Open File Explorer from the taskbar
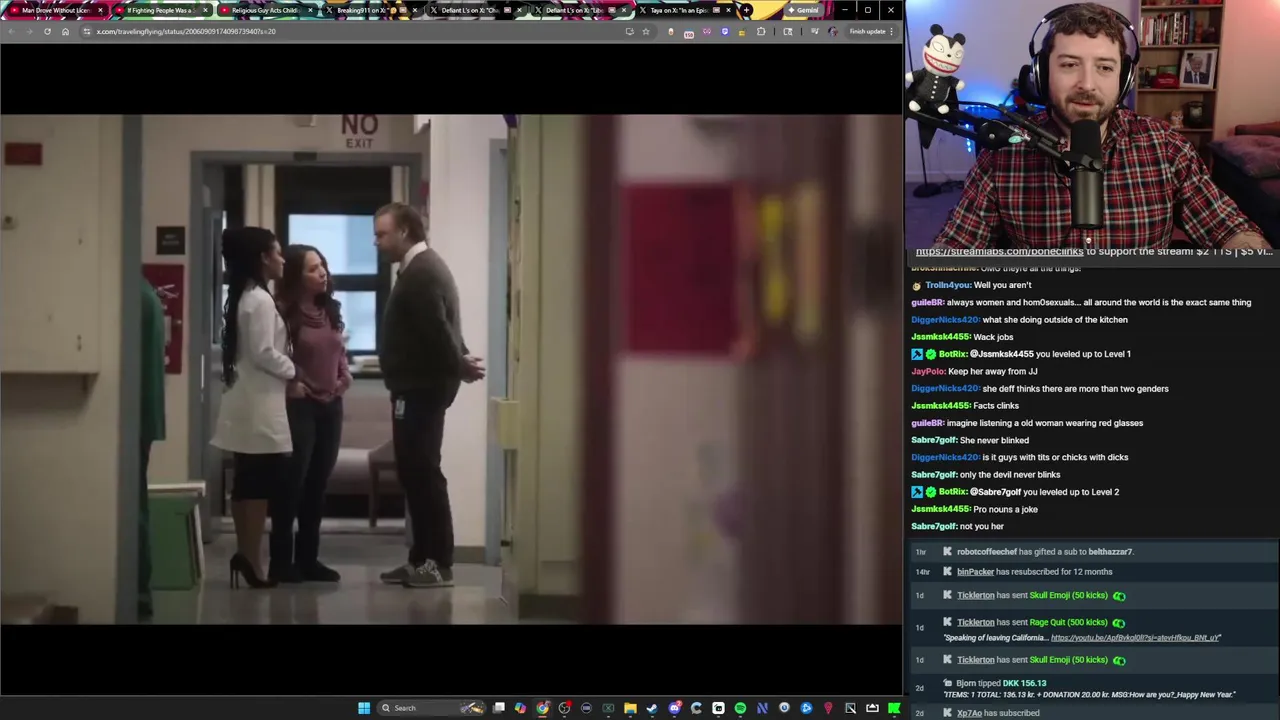Viewport: 1280px width, 720px height. (630, 708)
